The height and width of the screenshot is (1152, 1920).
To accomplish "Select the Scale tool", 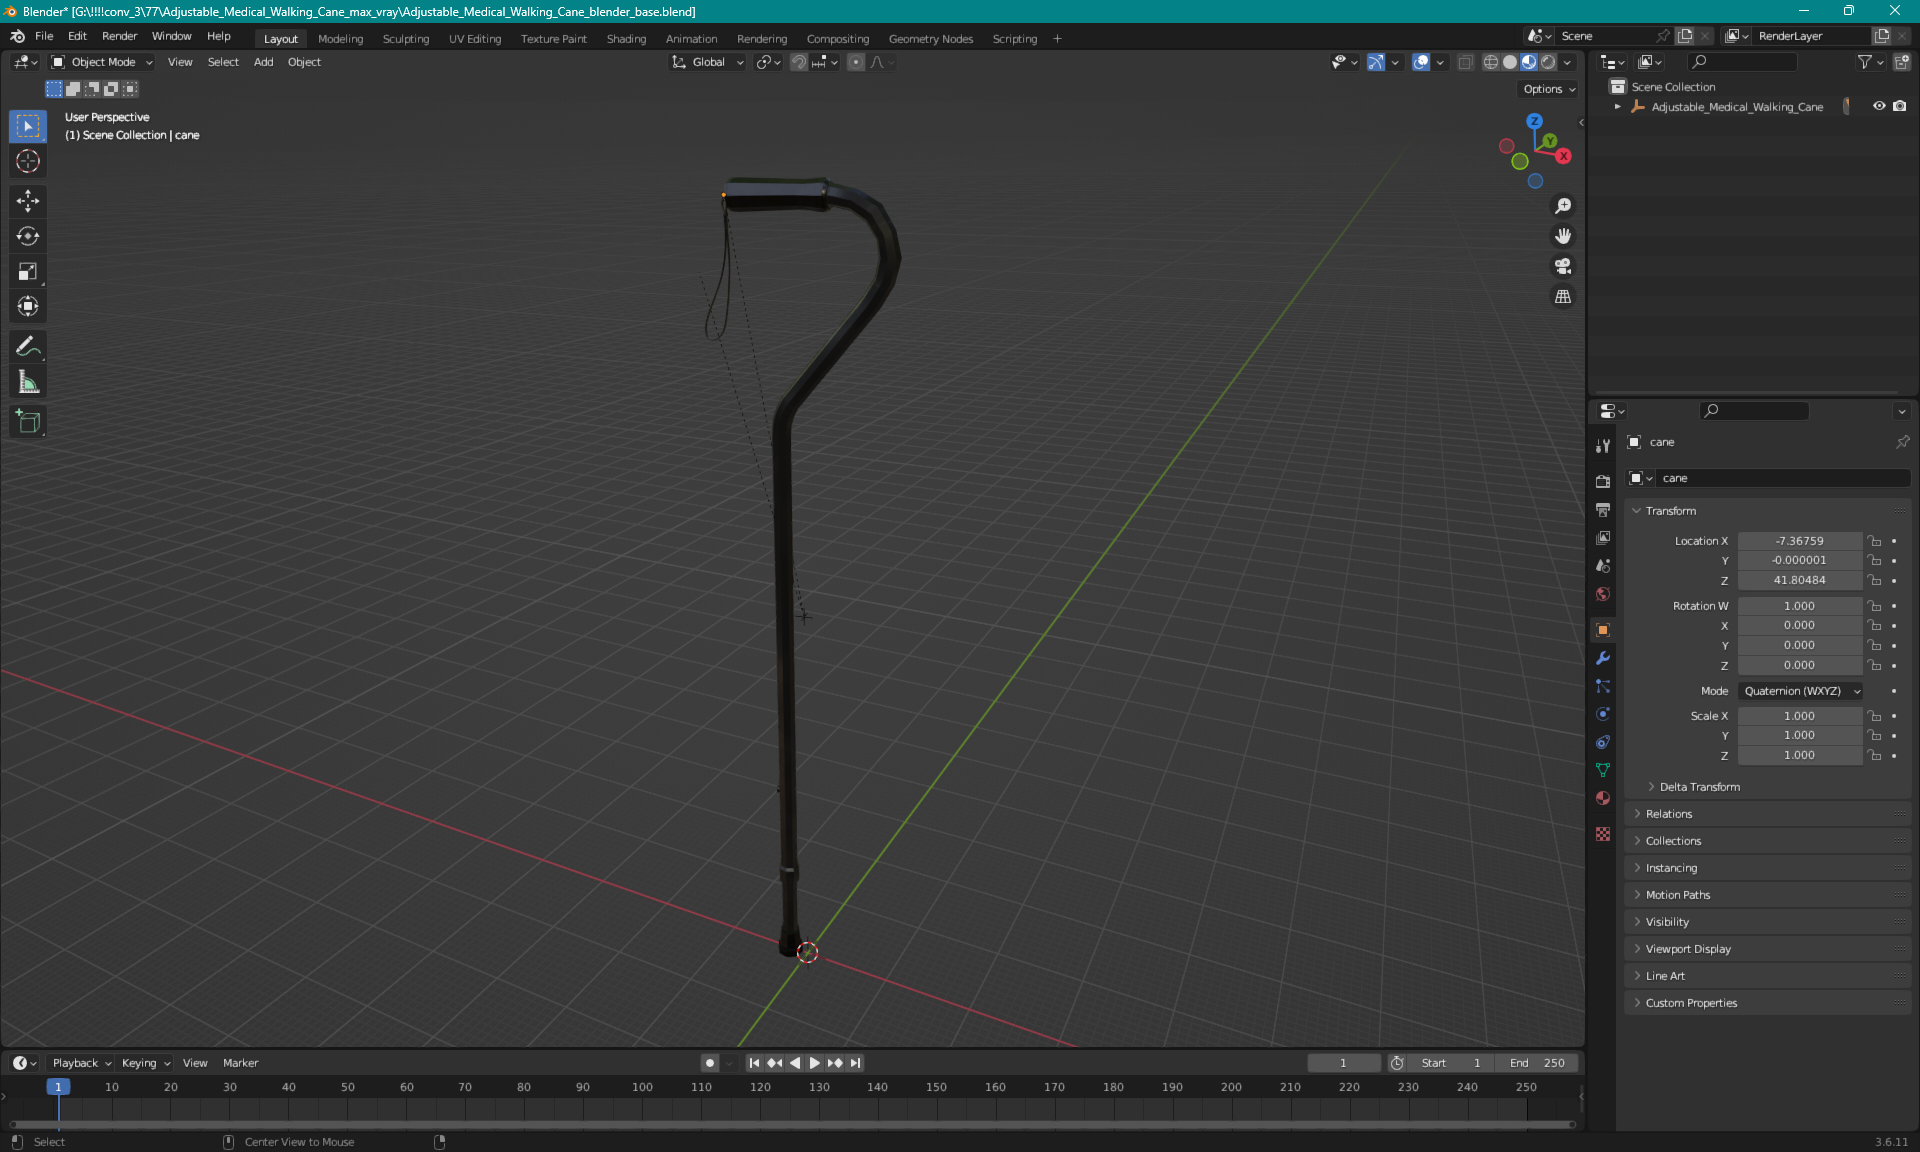I will [28, 271].
